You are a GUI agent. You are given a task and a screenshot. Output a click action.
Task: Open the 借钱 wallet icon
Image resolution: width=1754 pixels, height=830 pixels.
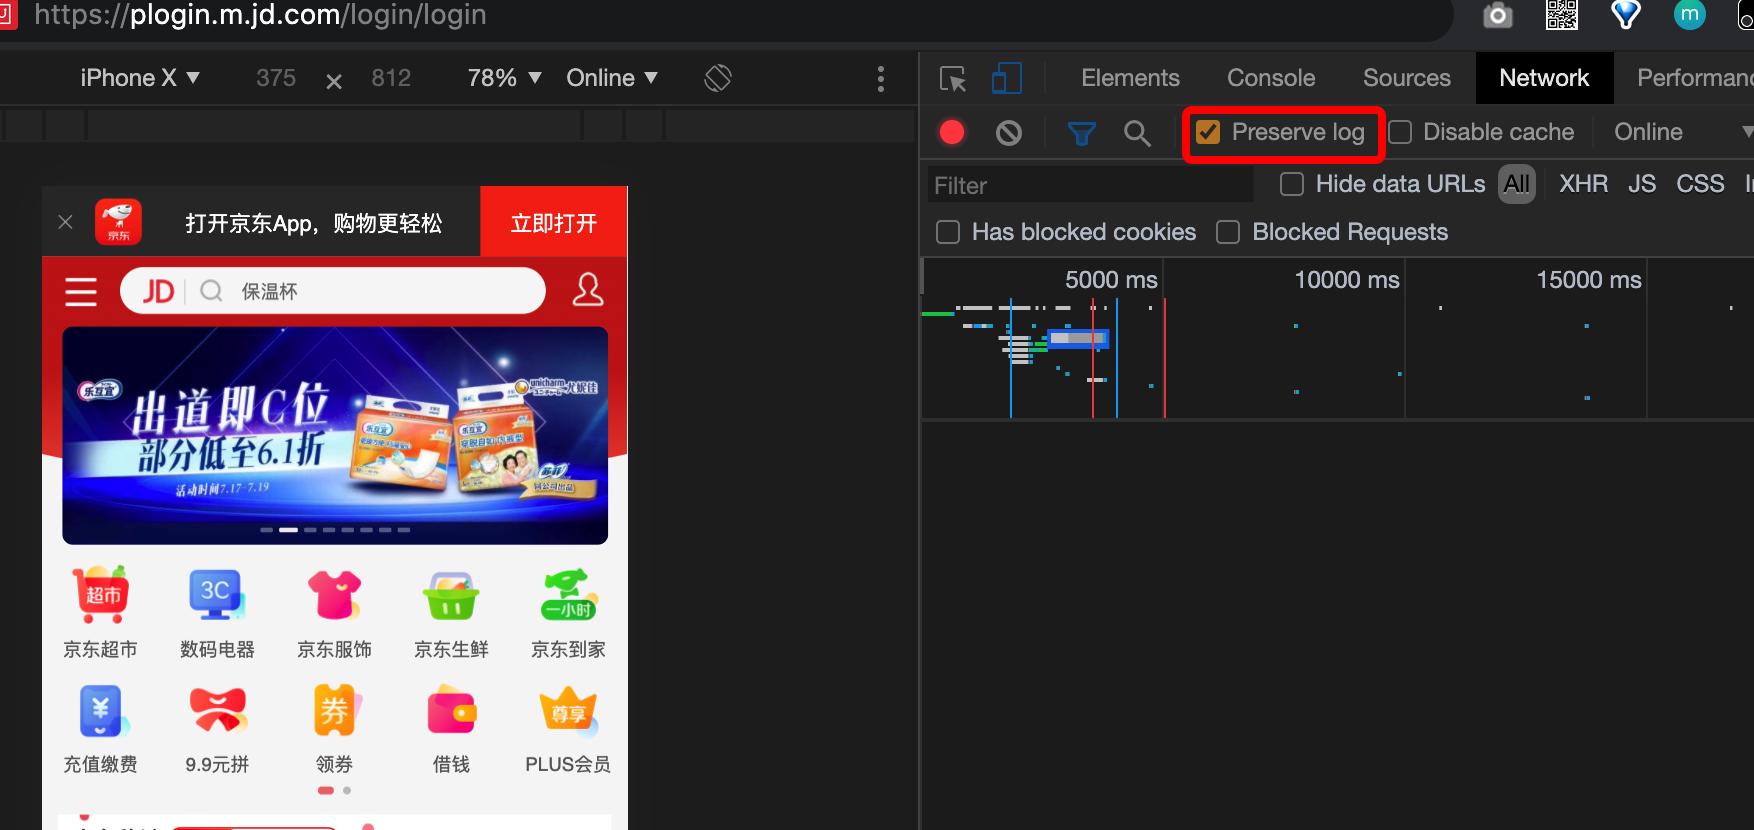pos(451,711)
